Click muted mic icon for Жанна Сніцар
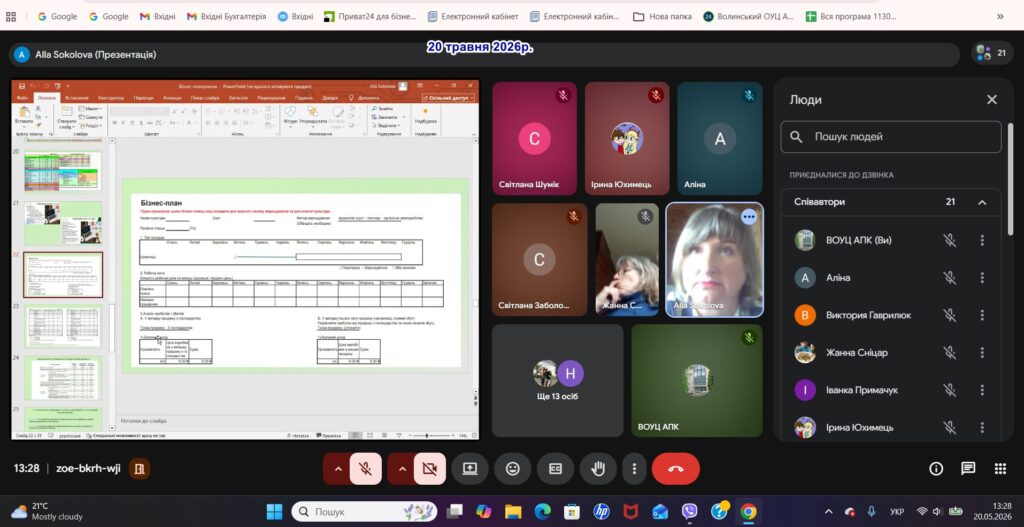This screenshot has height=527, width=1024. point(949,353)
